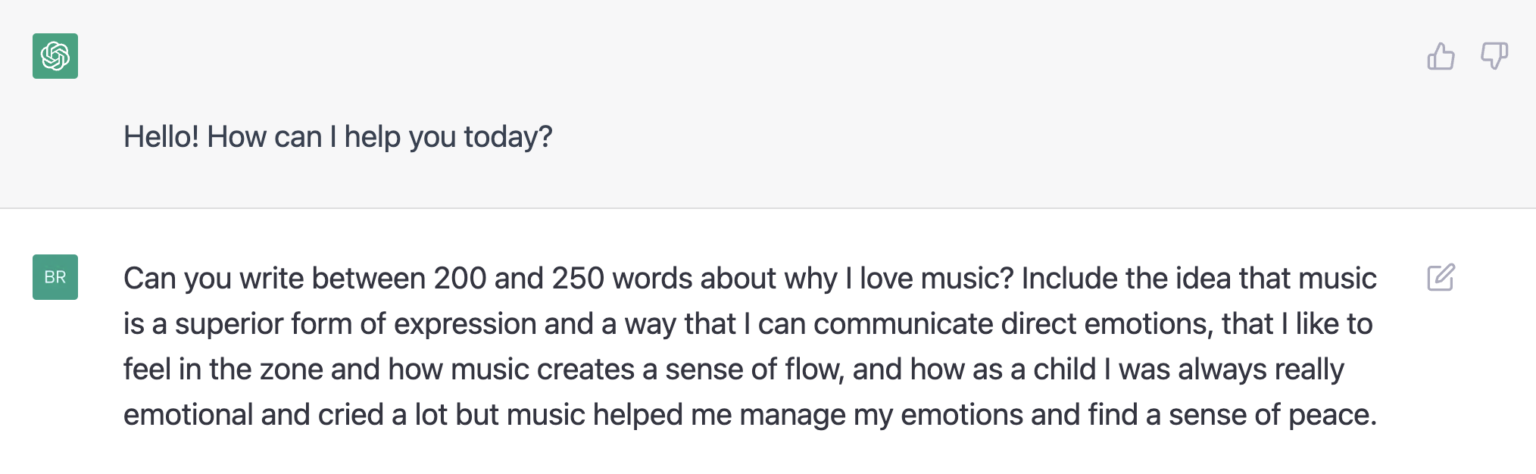Click the green ChatGPT logo avatar
1536x474 pixels.
coord(55,57)
